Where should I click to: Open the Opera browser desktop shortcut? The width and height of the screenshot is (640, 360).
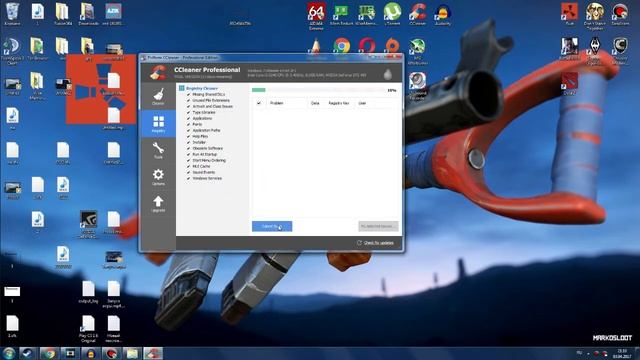(367, 46)
